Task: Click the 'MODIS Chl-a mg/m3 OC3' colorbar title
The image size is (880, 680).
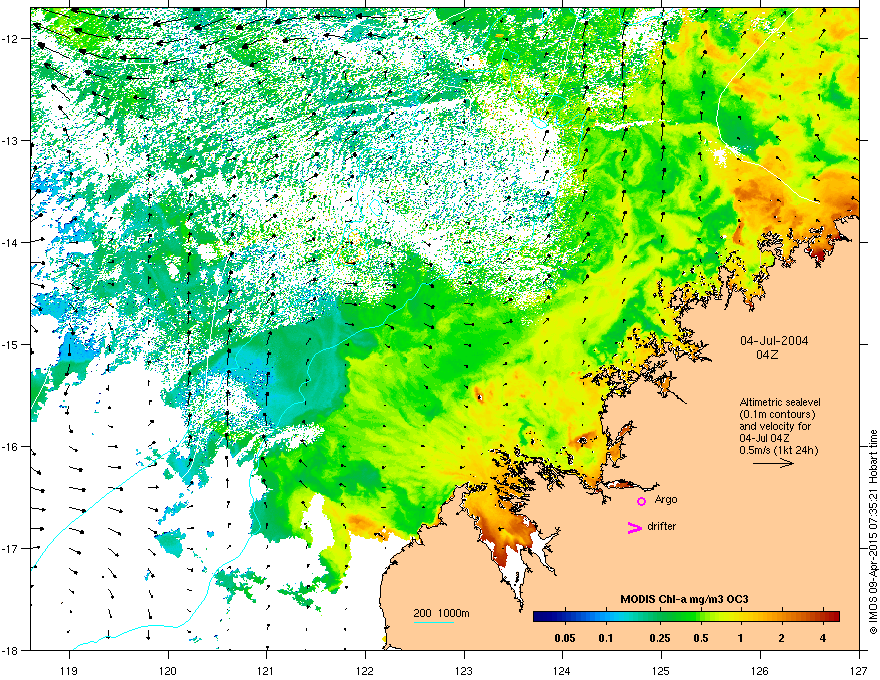Action: tap(684, 599)
